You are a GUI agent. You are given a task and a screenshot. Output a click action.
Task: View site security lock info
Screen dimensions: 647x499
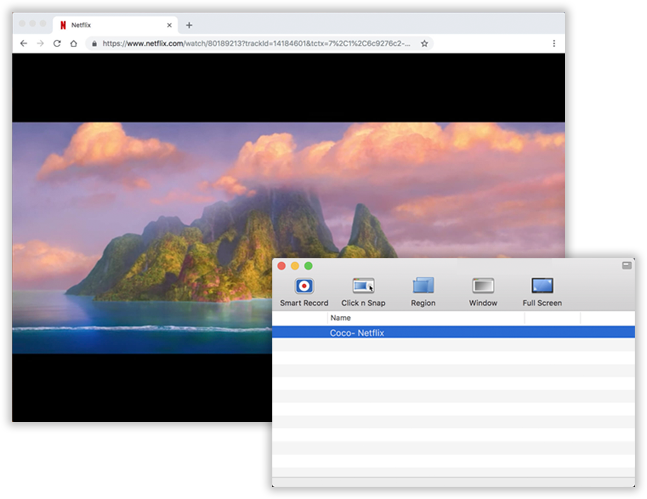click(94, 43)
